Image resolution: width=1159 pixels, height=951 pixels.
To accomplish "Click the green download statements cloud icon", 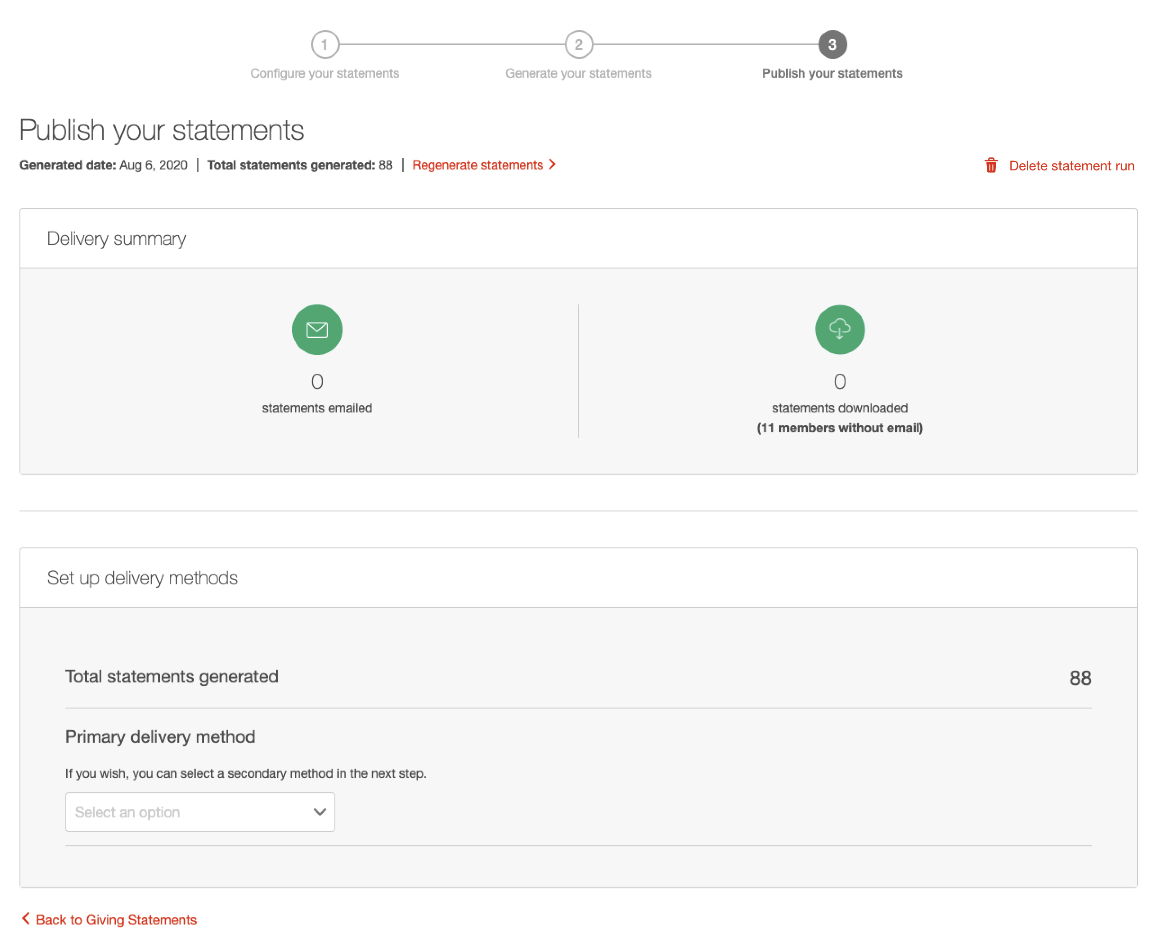I will 839,329.
